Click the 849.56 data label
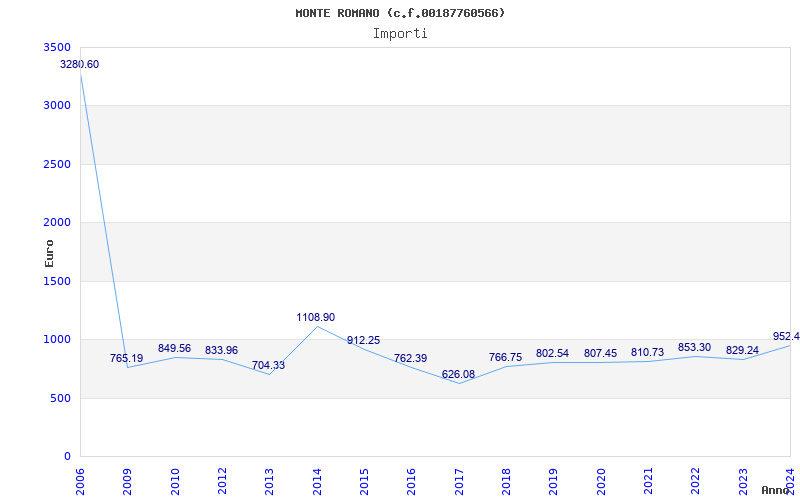800x500 pixels. [x=174, y=348]
